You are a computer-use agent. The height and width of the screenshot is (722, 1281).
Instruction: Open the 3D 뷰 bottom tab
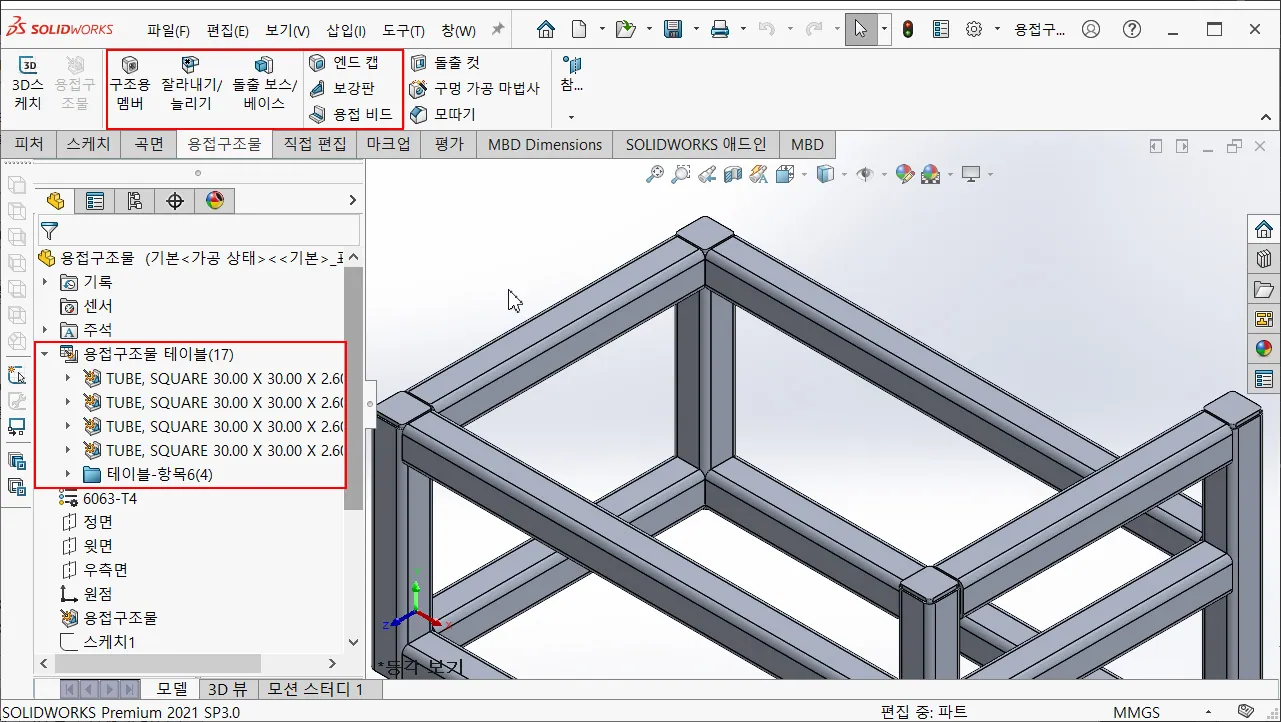[227, 689]
